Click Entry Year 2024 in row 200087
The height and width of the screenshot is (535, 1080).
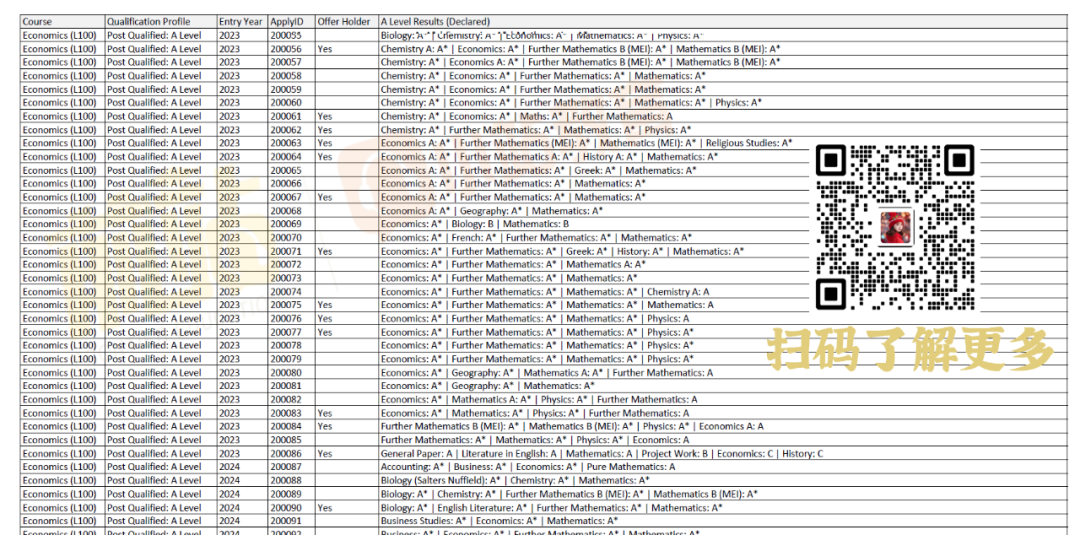pyautogui.click(x=242, y=467)
